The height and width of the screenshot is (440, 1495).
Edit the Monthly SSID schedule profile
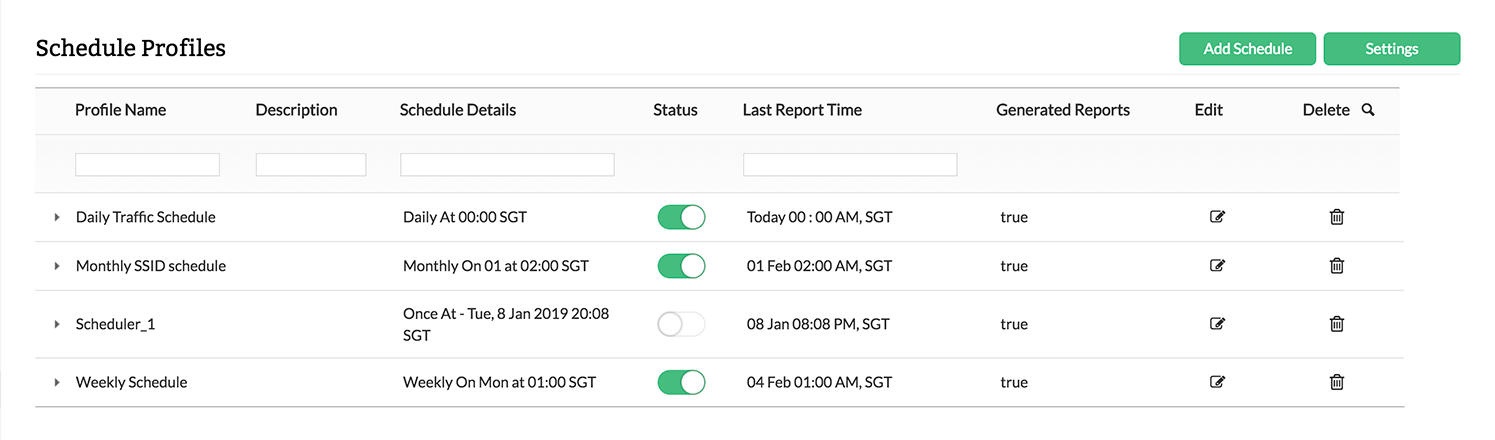tap(1217, 266)
